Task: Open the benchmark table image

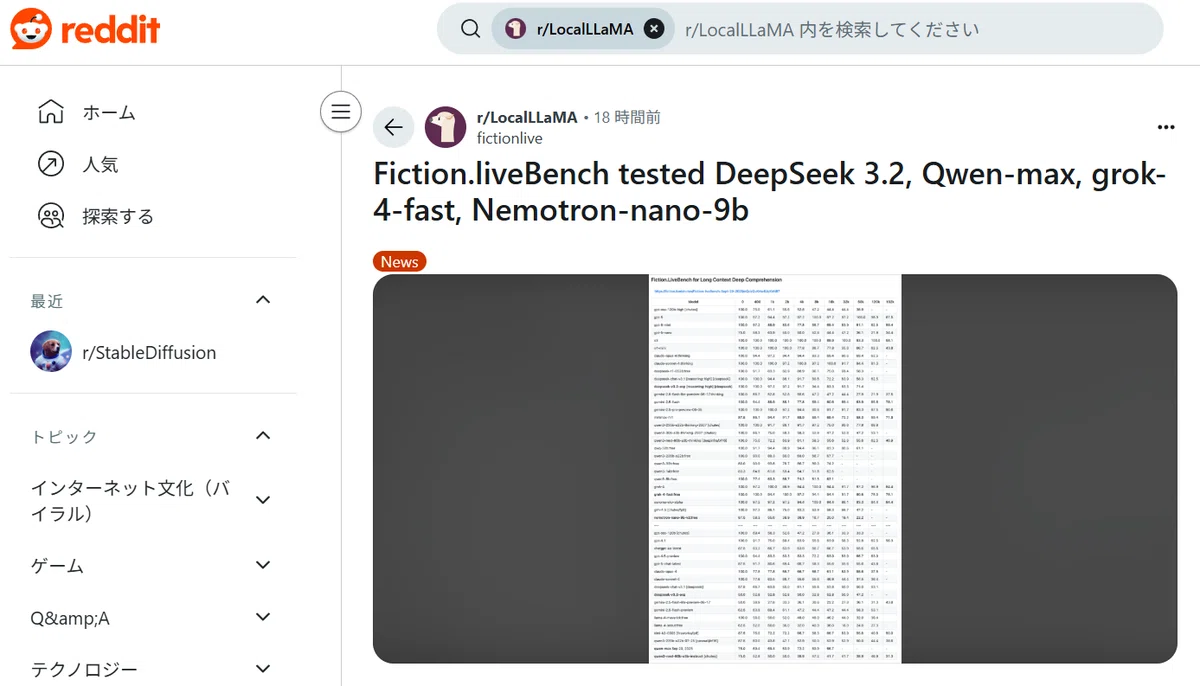Action: coord(775,468)
